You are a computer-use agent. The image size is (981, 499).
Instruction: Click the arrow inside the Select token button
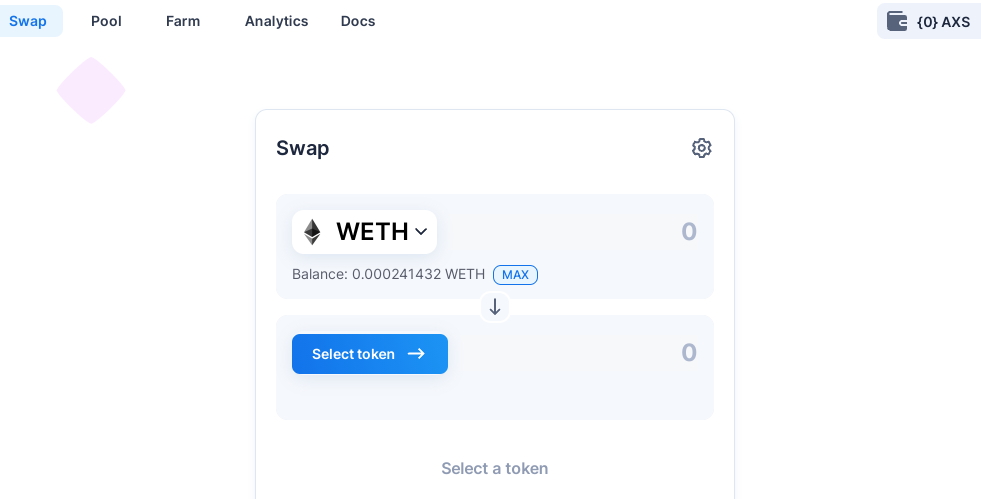tap(416, 354)
